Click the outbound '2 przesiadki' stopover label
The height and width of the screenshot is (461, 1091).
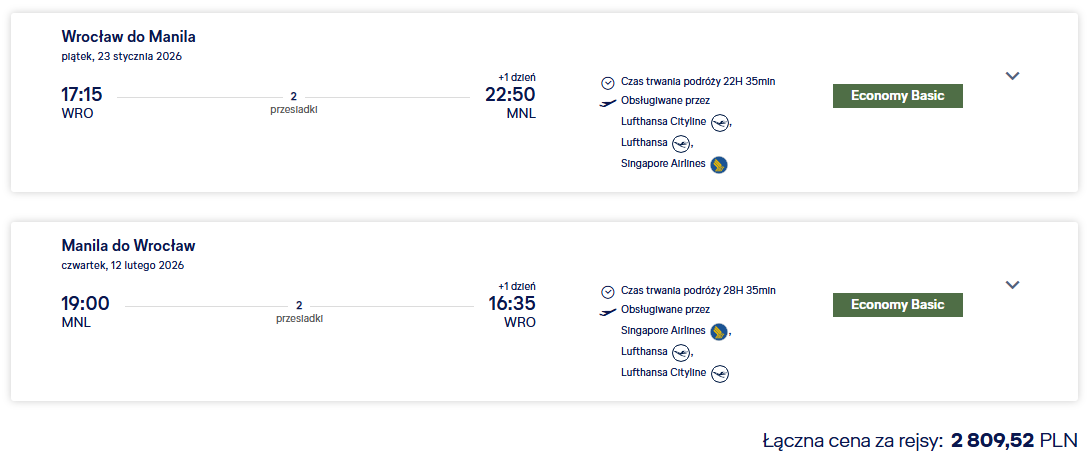294,103
